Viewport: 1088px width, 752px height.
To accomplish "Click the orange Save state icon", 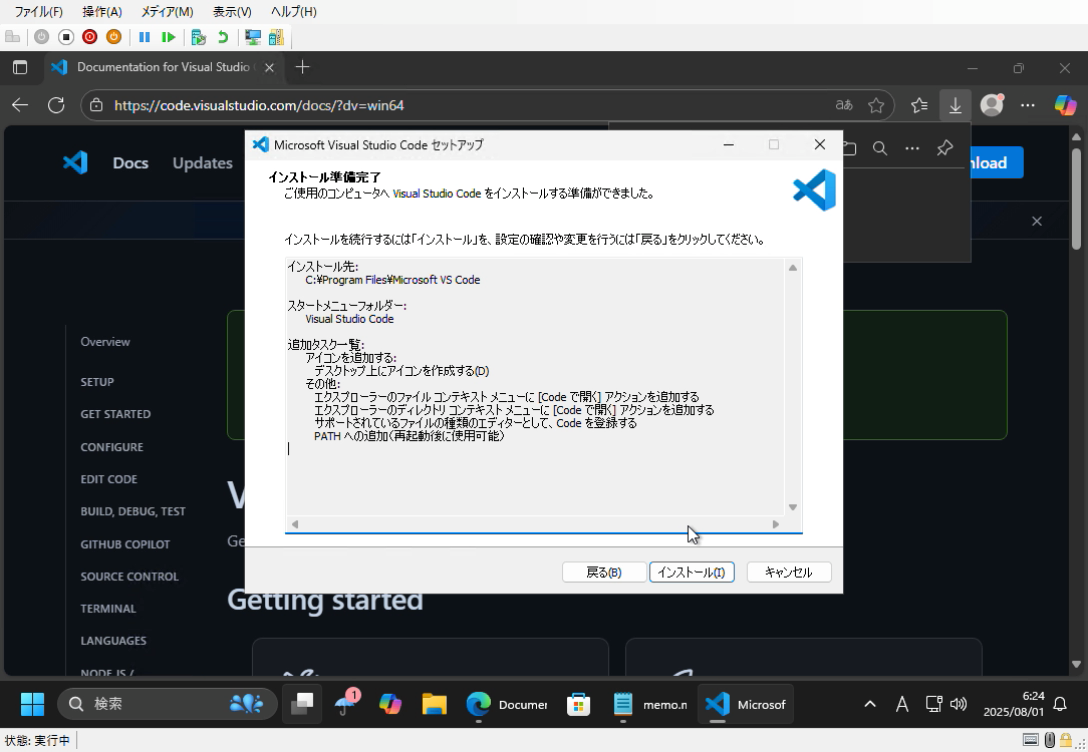I will [114, 37].
